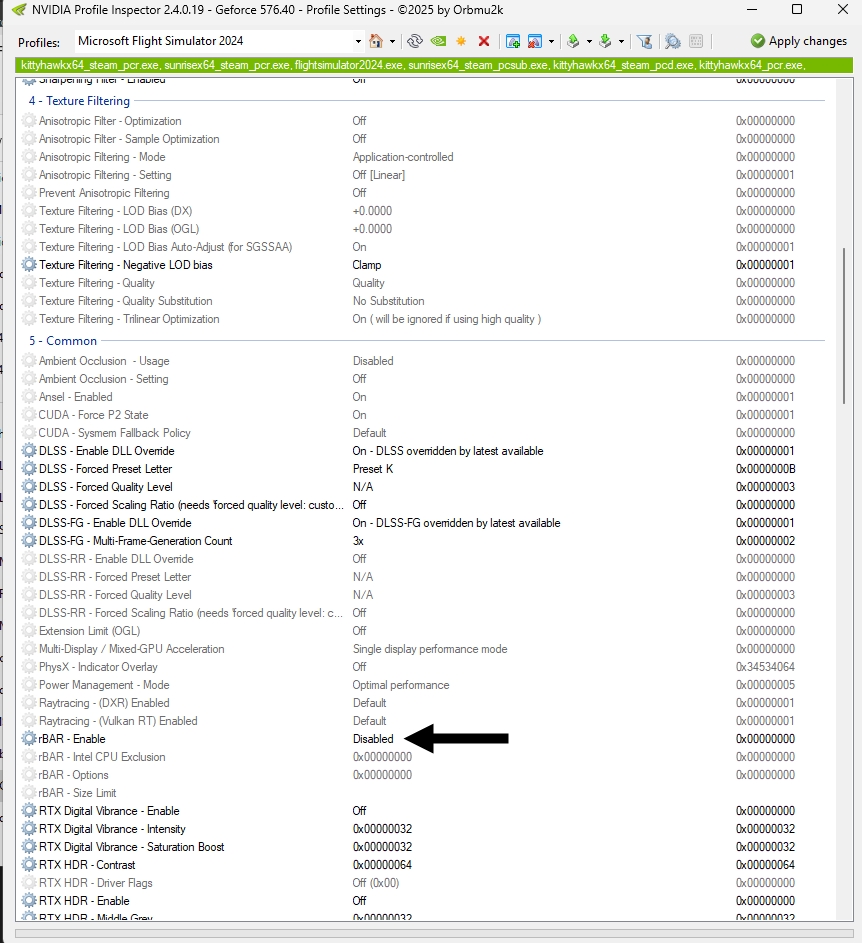The image size is (862, 943).
Task: Click gear icon of DLSS-FG - Multi-Frame-Generation Count
Action: [x=29, y=541]
